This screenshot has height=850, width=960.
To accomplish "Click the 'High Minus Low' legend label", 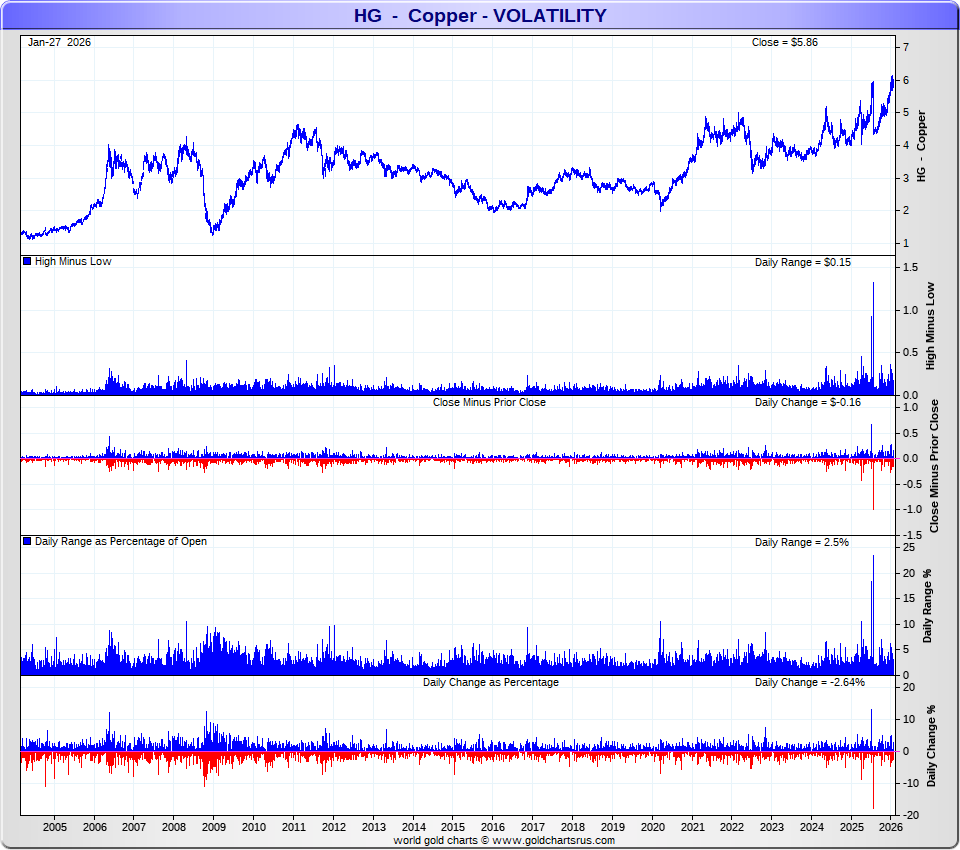I will [x=73, y=261].
